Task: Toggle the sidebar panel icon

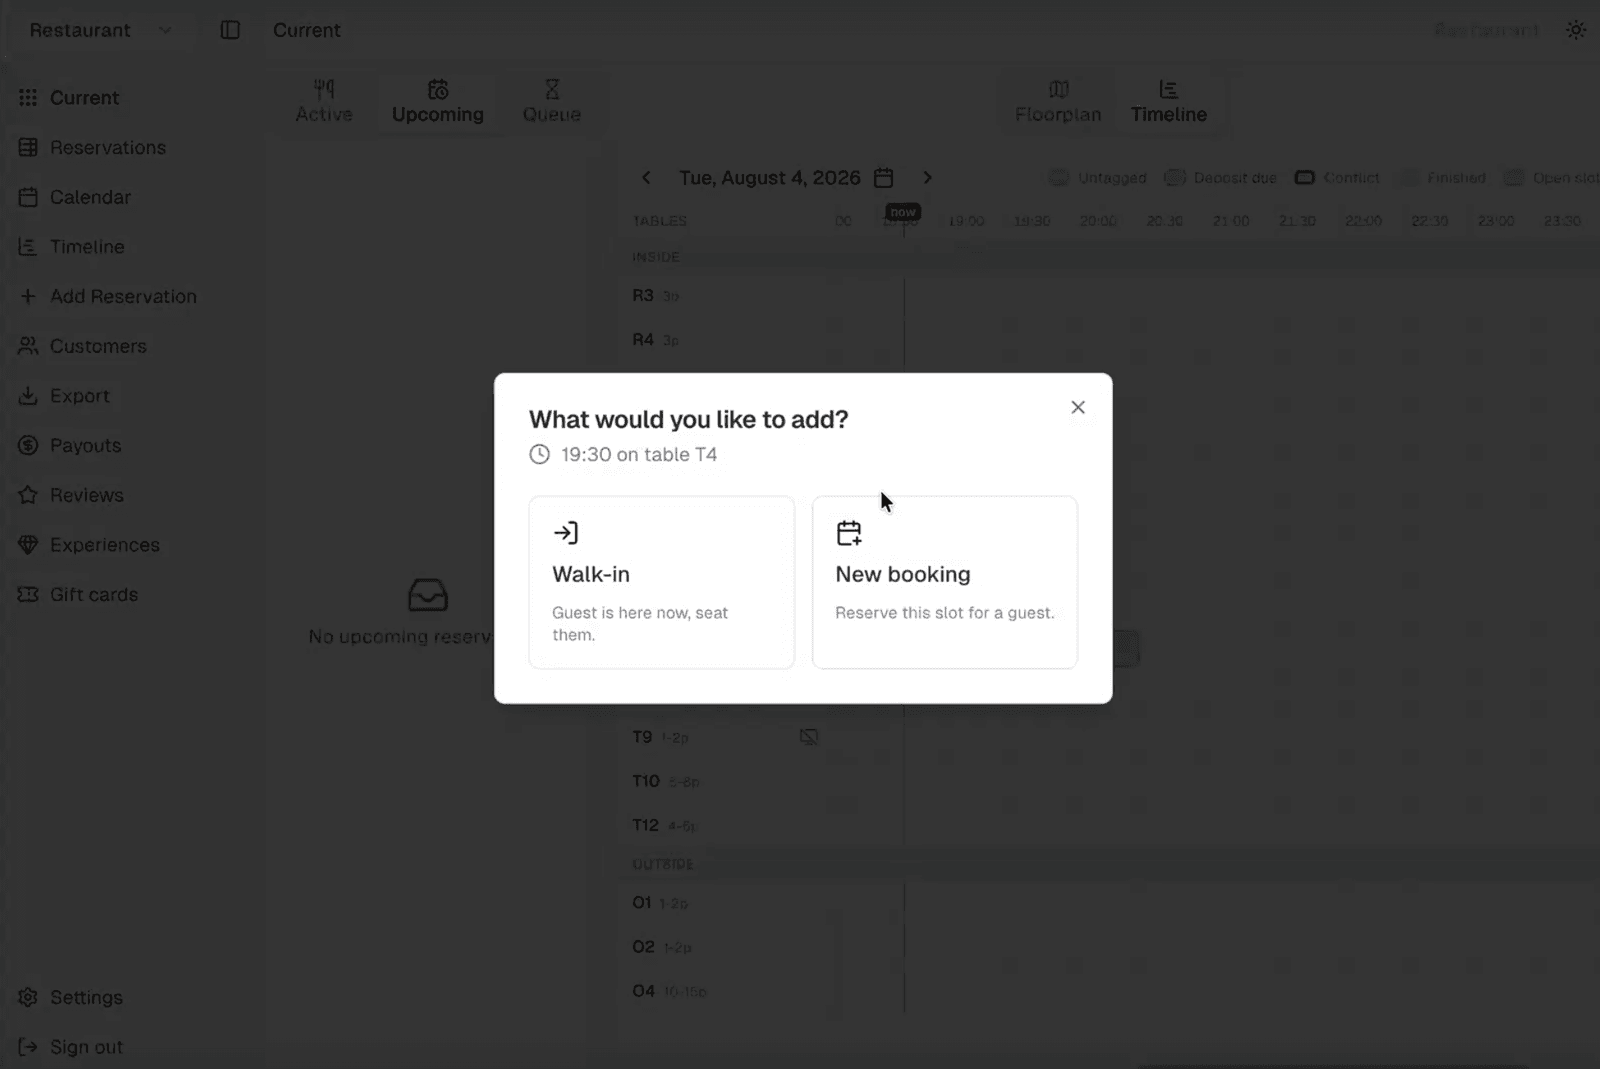Action: pos(230,30)
